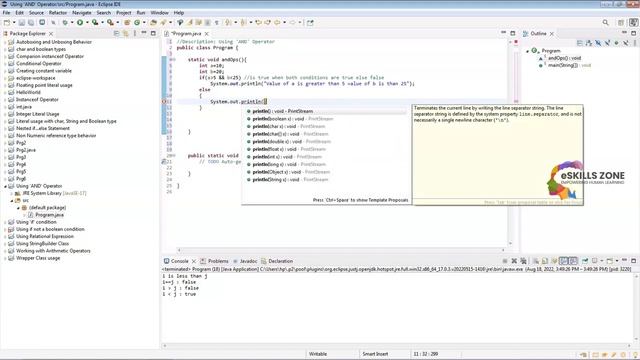Toggle Hide Fields in Outline toolbar
Image resolution: width=640 pixels, height=360 pixels.
pyautogui.click(x=598, y=43)
